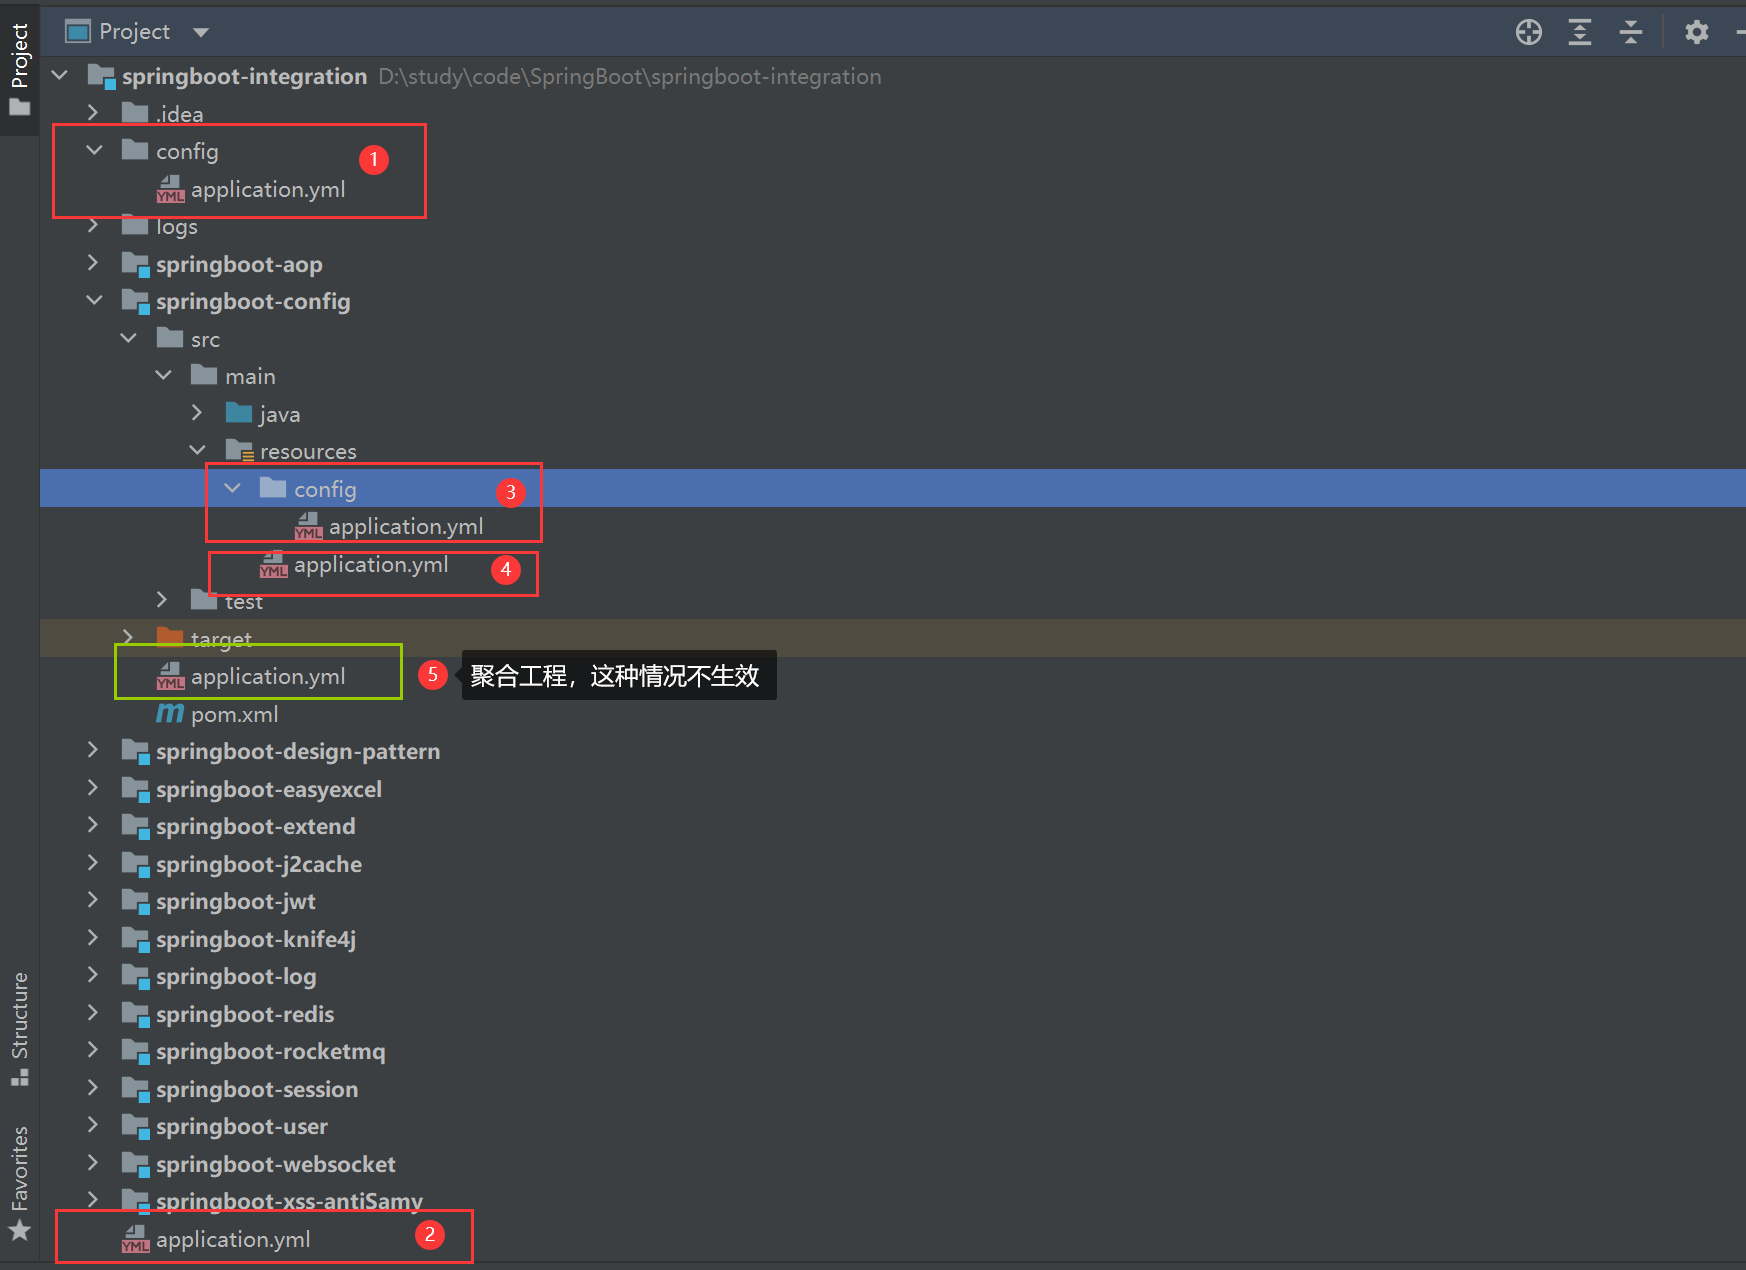Open the Favorites tool window tab

[19, 1183]
